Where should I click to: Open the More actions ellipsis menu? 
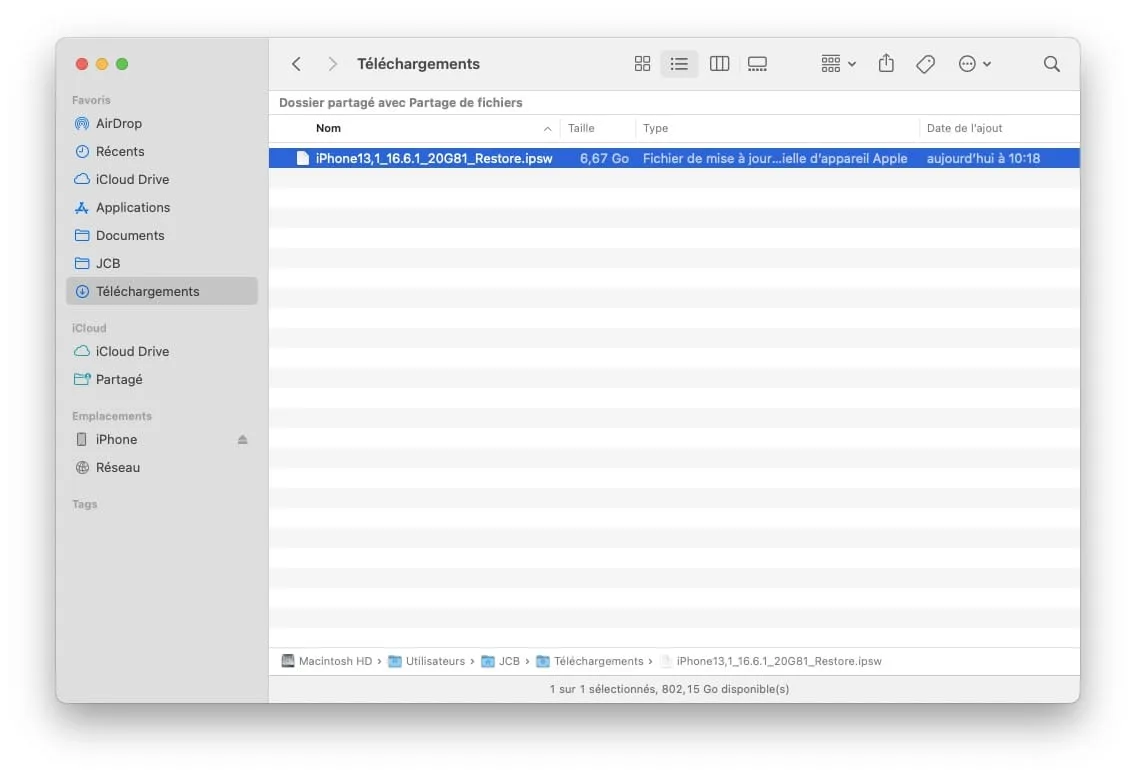coord(974,64)
